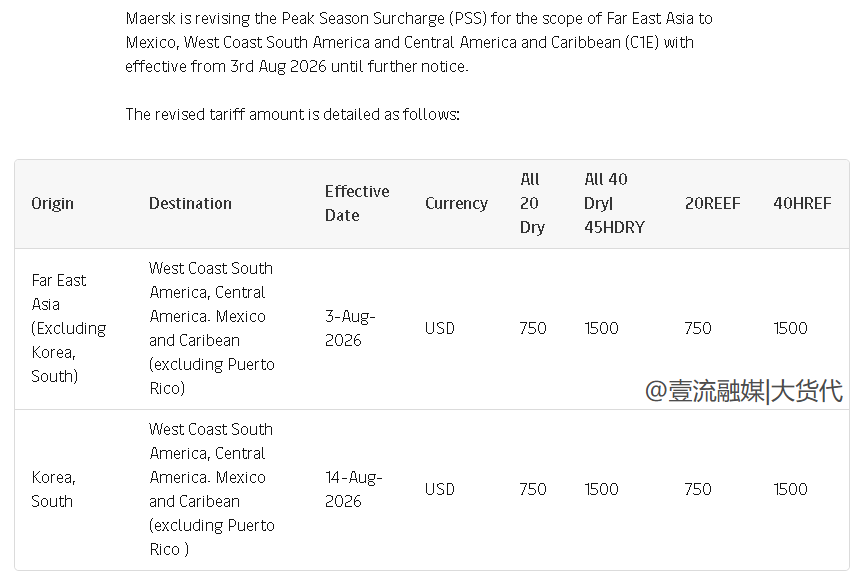This screenshot has width=860, height=578.
Task: Click the watermark text 壹流融媒|大货代
Action: coord(744,391)
